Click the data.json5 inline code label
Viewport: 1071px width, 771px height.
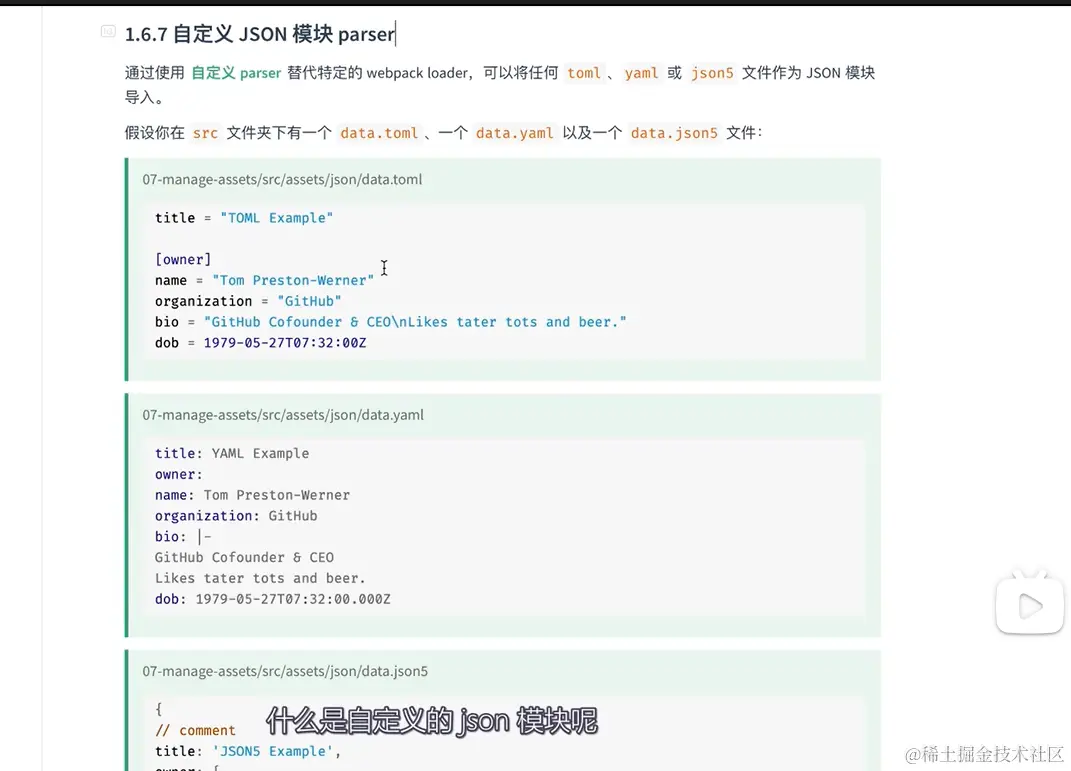point(674,132)
